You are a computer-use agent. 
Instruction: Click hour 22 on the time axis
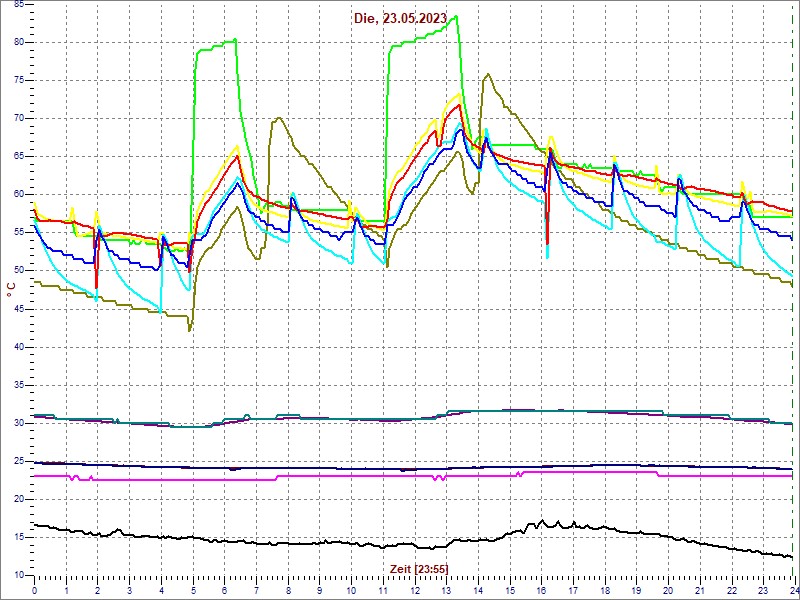pyautogui.click(x=730, y=590)
